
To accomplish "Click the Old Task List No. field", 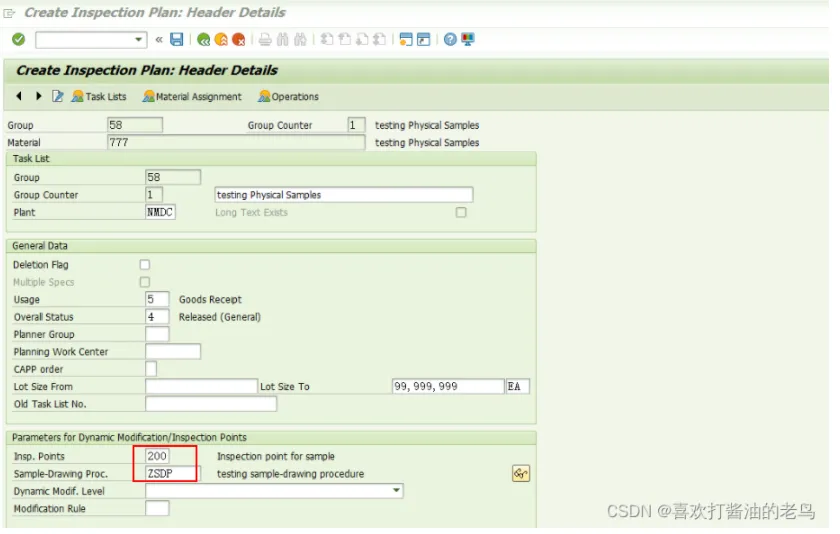I will 211,404.
